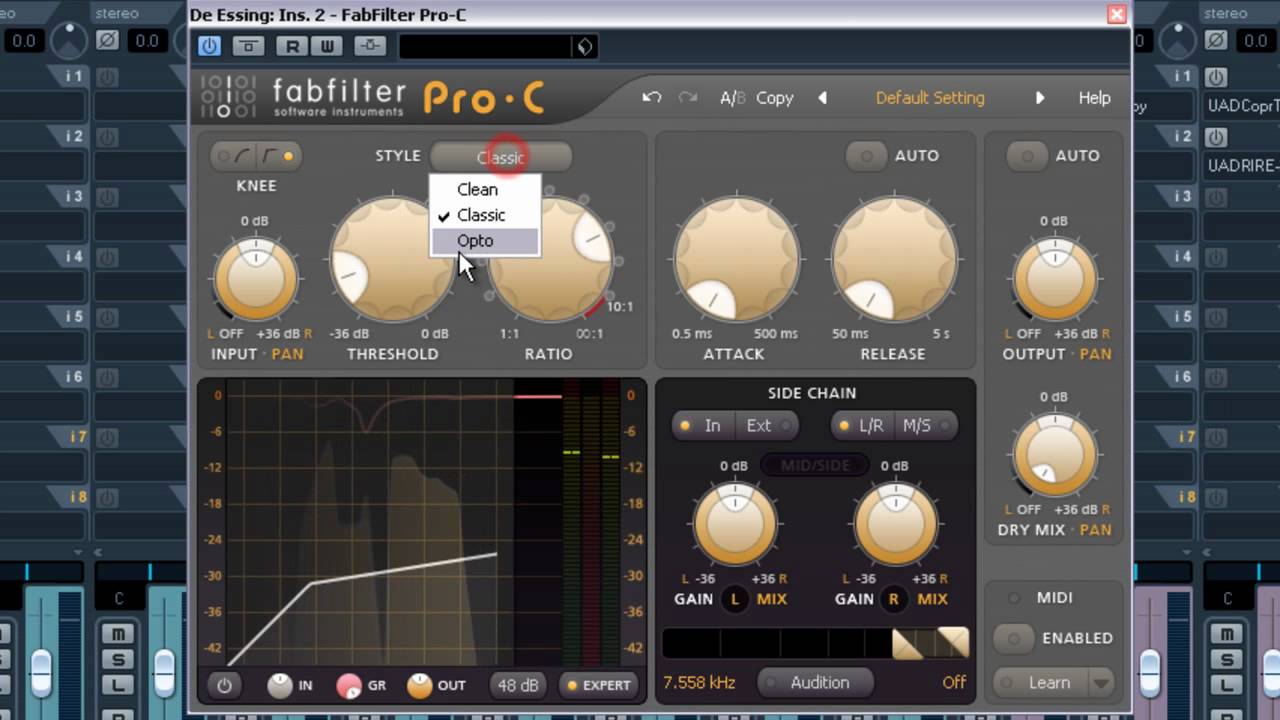1280x720 pixels.
Task: Enable the W write automation button
Action: (x=326, y=46)
